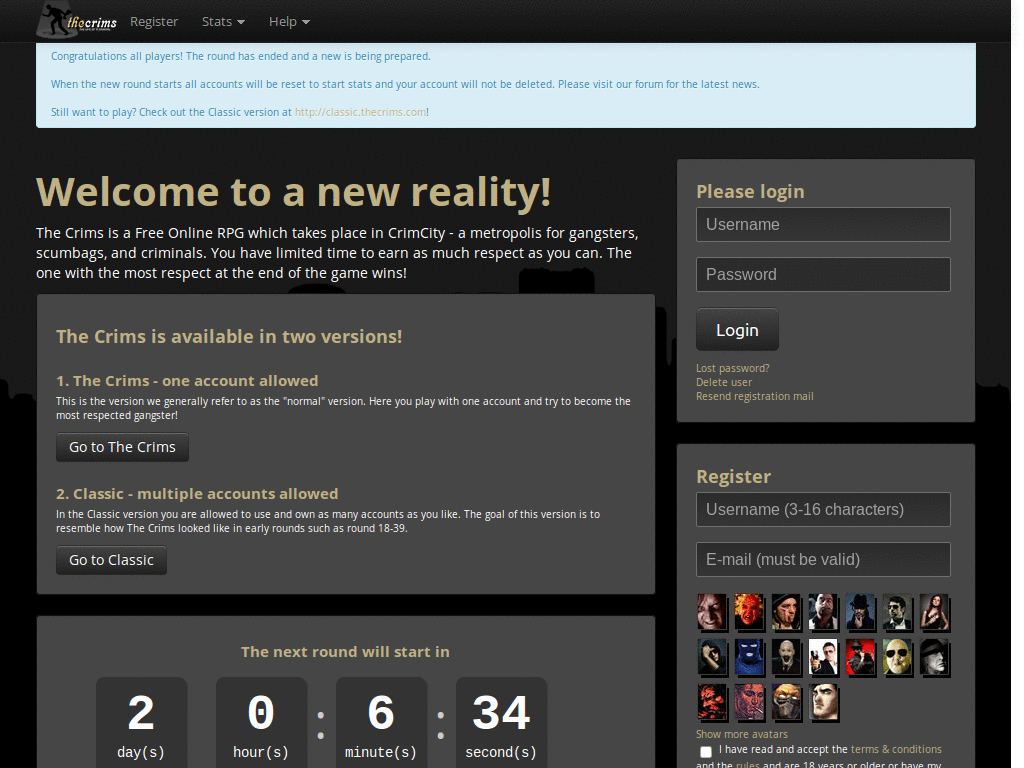
Task: Pick the red-haired woman with gun avatar
Action: click(x=935, y=612)
